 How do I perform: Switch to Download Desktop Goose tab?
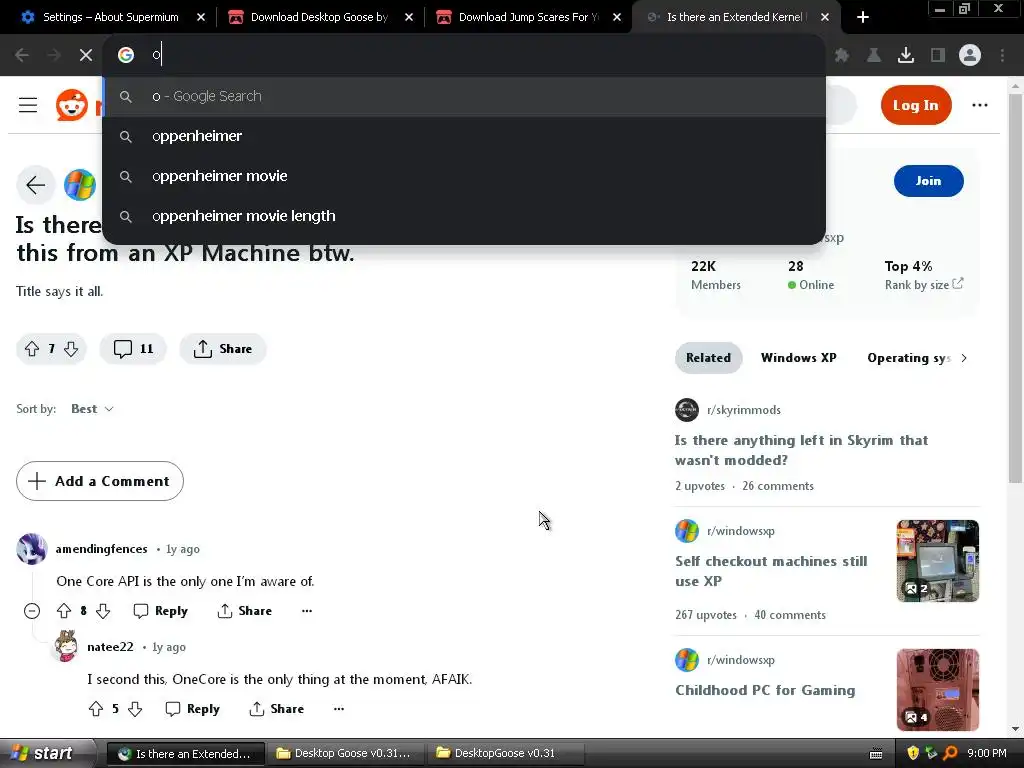[x=319, y=18]
